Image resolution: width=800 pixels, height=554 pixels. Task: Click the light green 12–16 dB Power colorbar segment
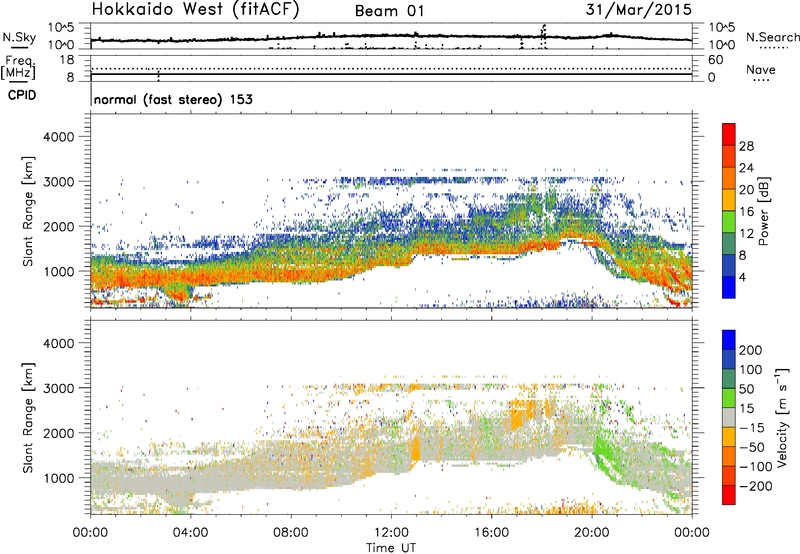coord(729,222)
